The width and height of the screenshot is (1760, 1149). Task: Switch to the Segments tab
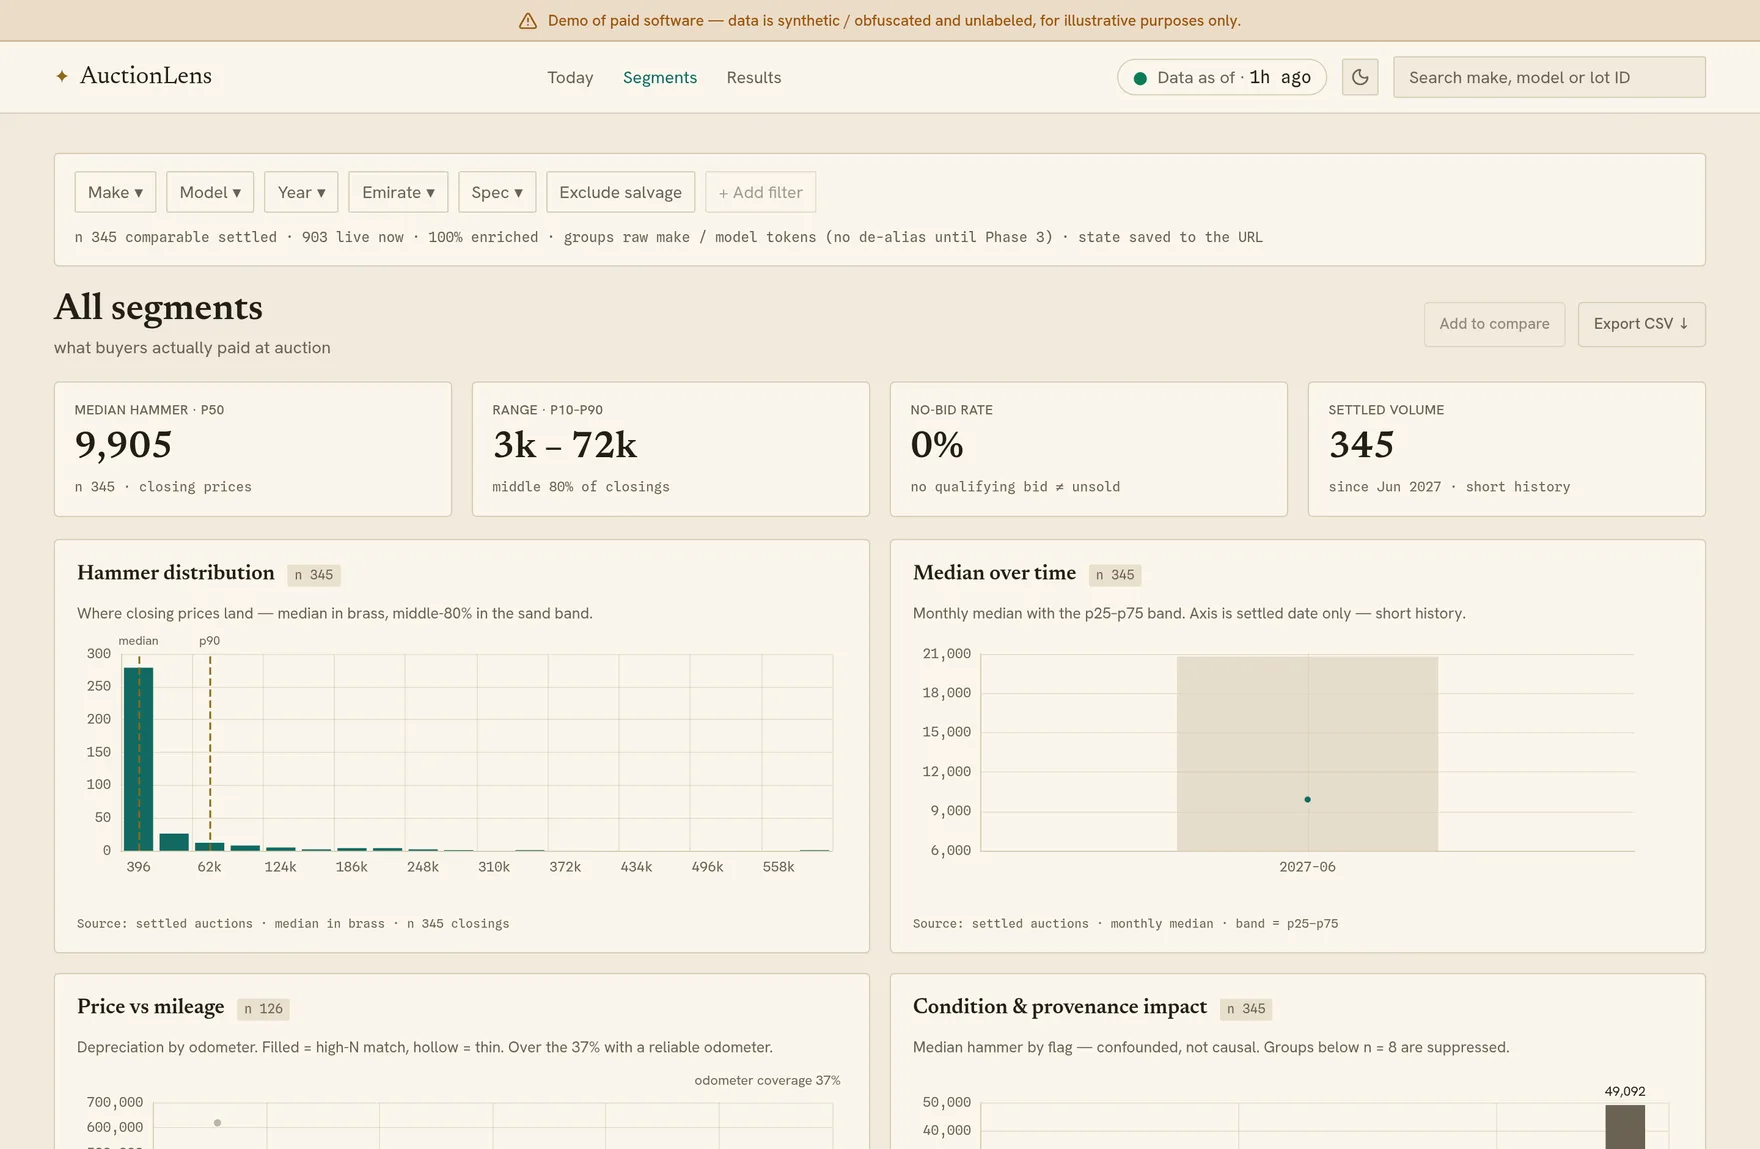660,77
